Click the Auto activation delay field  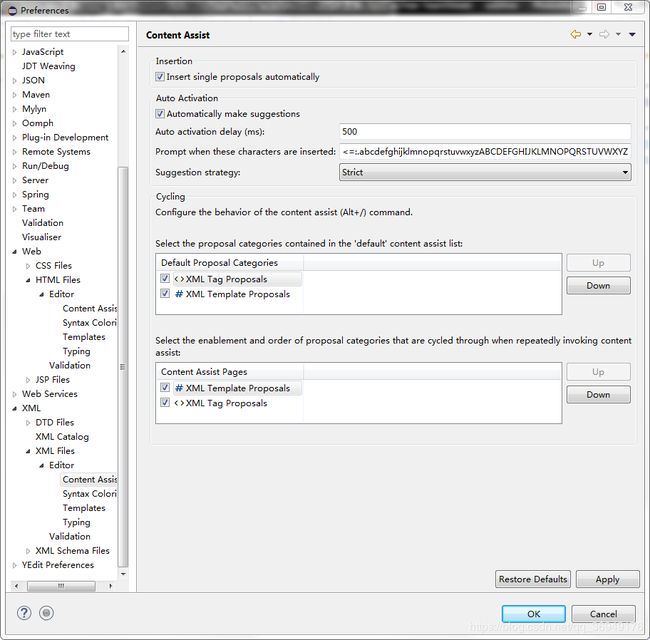coord(485,132)
